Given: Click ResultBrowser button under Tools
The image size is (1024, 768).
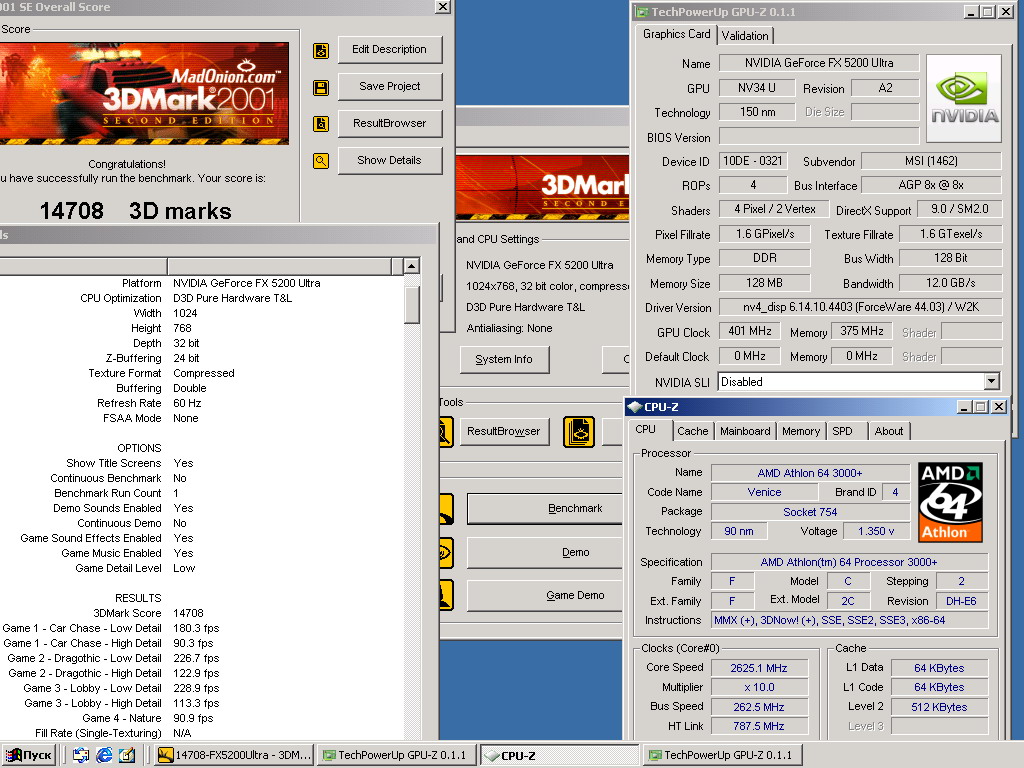Looking at the screenshot, I should [x=504, y=432].
